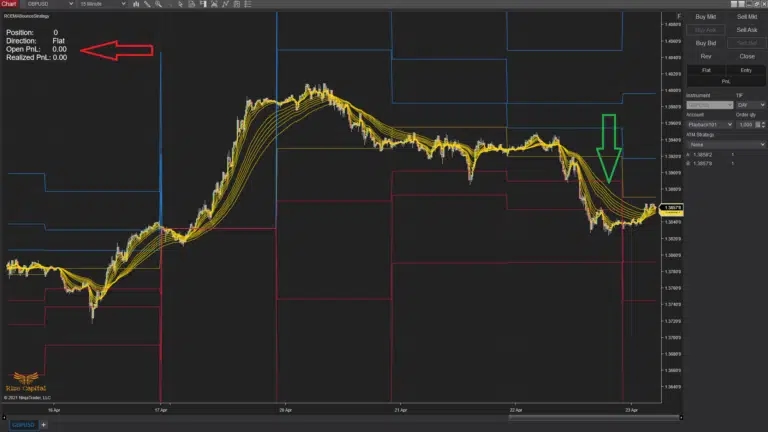
Task: Click the Rev position button
Action: [705, 56]
